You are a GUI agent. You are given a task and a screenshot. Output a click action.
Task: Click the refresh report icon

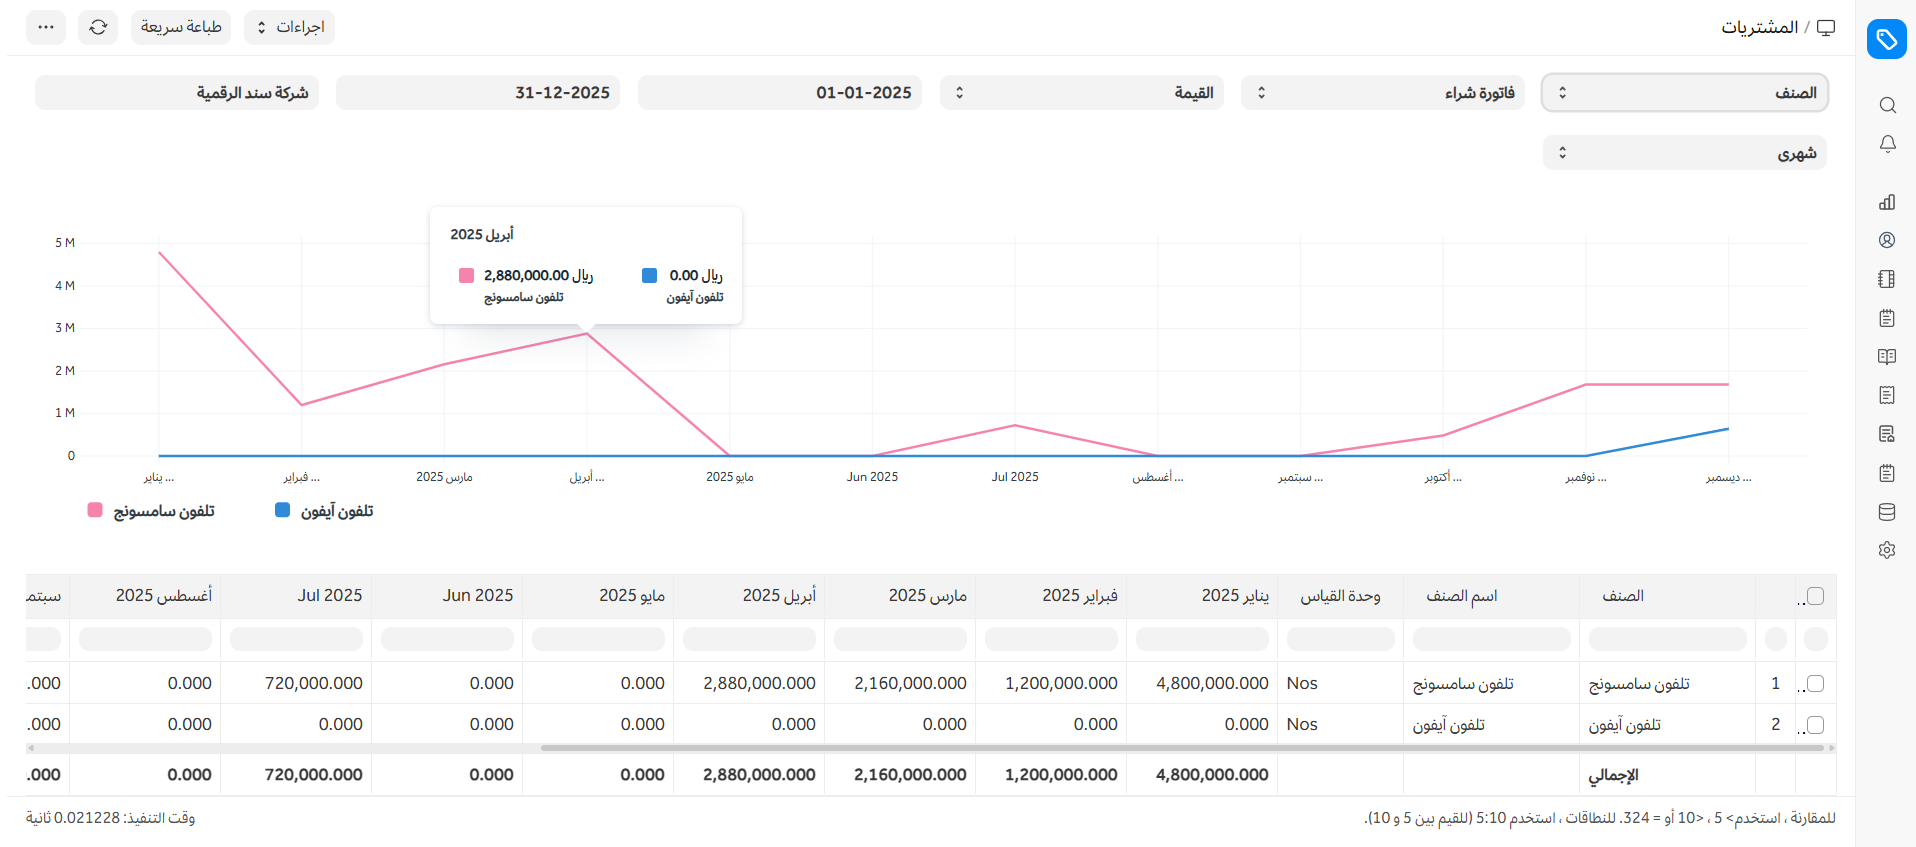click(98, 27)
